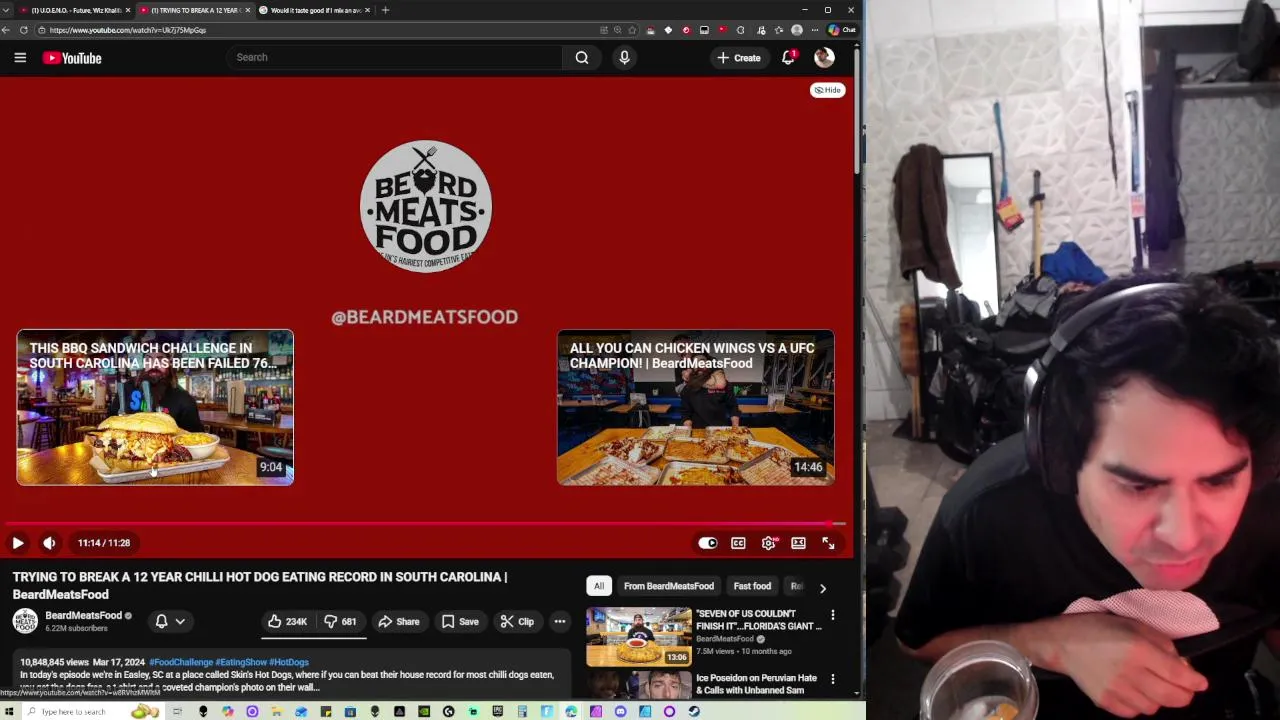Open options menu for Ice Poseidon video
Image resolution: width=1280 pixels, height=720 pixels.
[832, 680]
